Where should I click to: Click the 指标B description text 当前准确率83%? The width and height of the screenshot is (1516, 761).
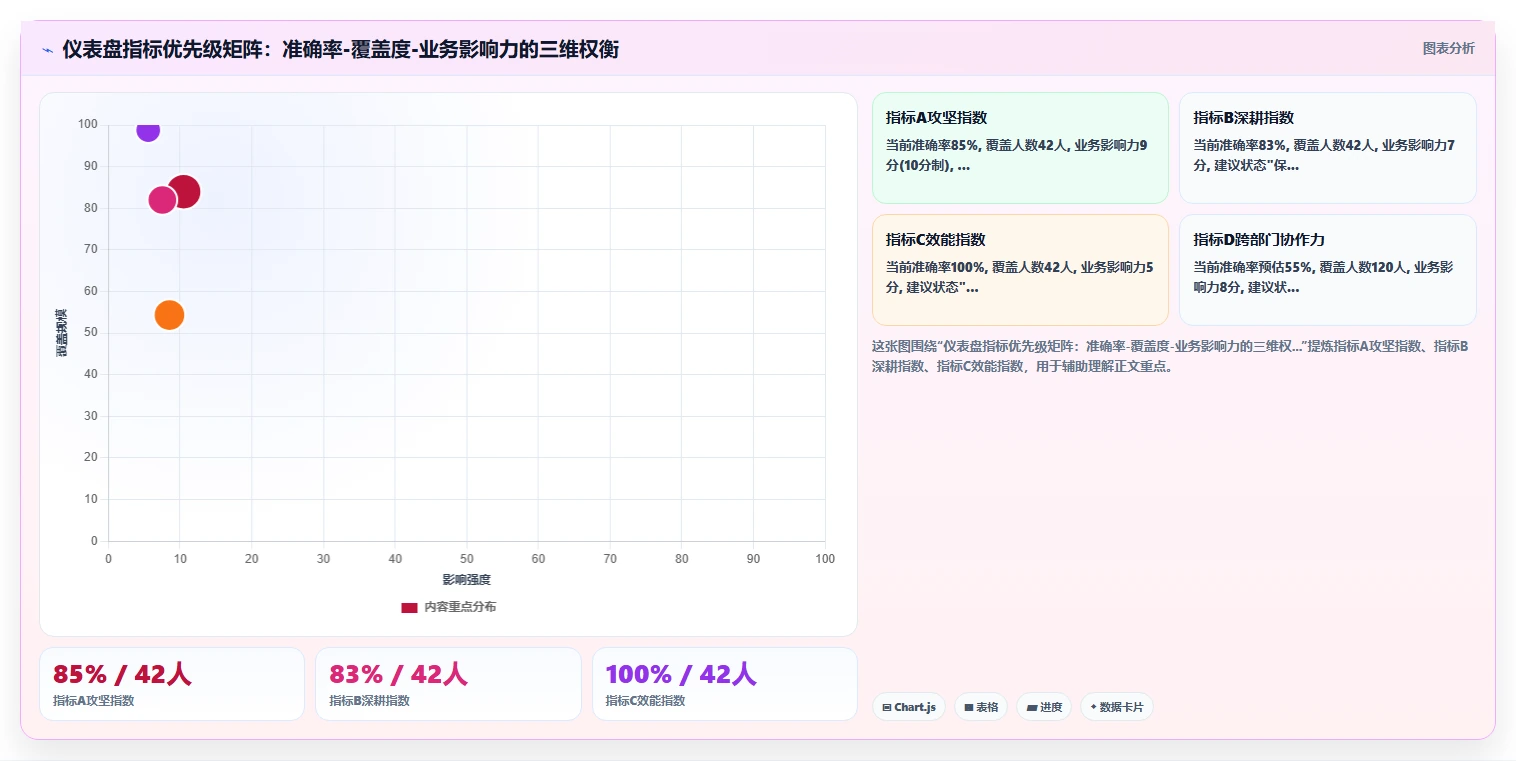pos(1325,155)
